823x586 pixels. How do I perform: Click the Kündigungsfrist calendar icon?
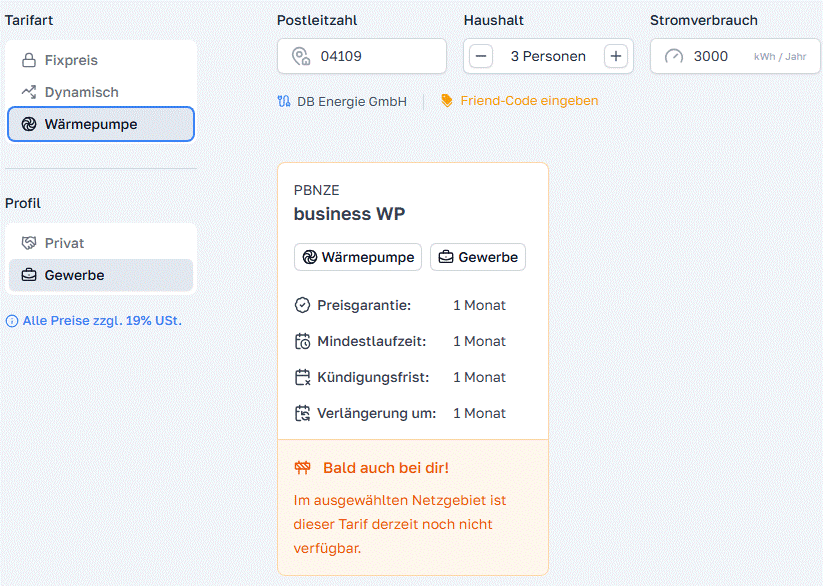click(303, 377)
